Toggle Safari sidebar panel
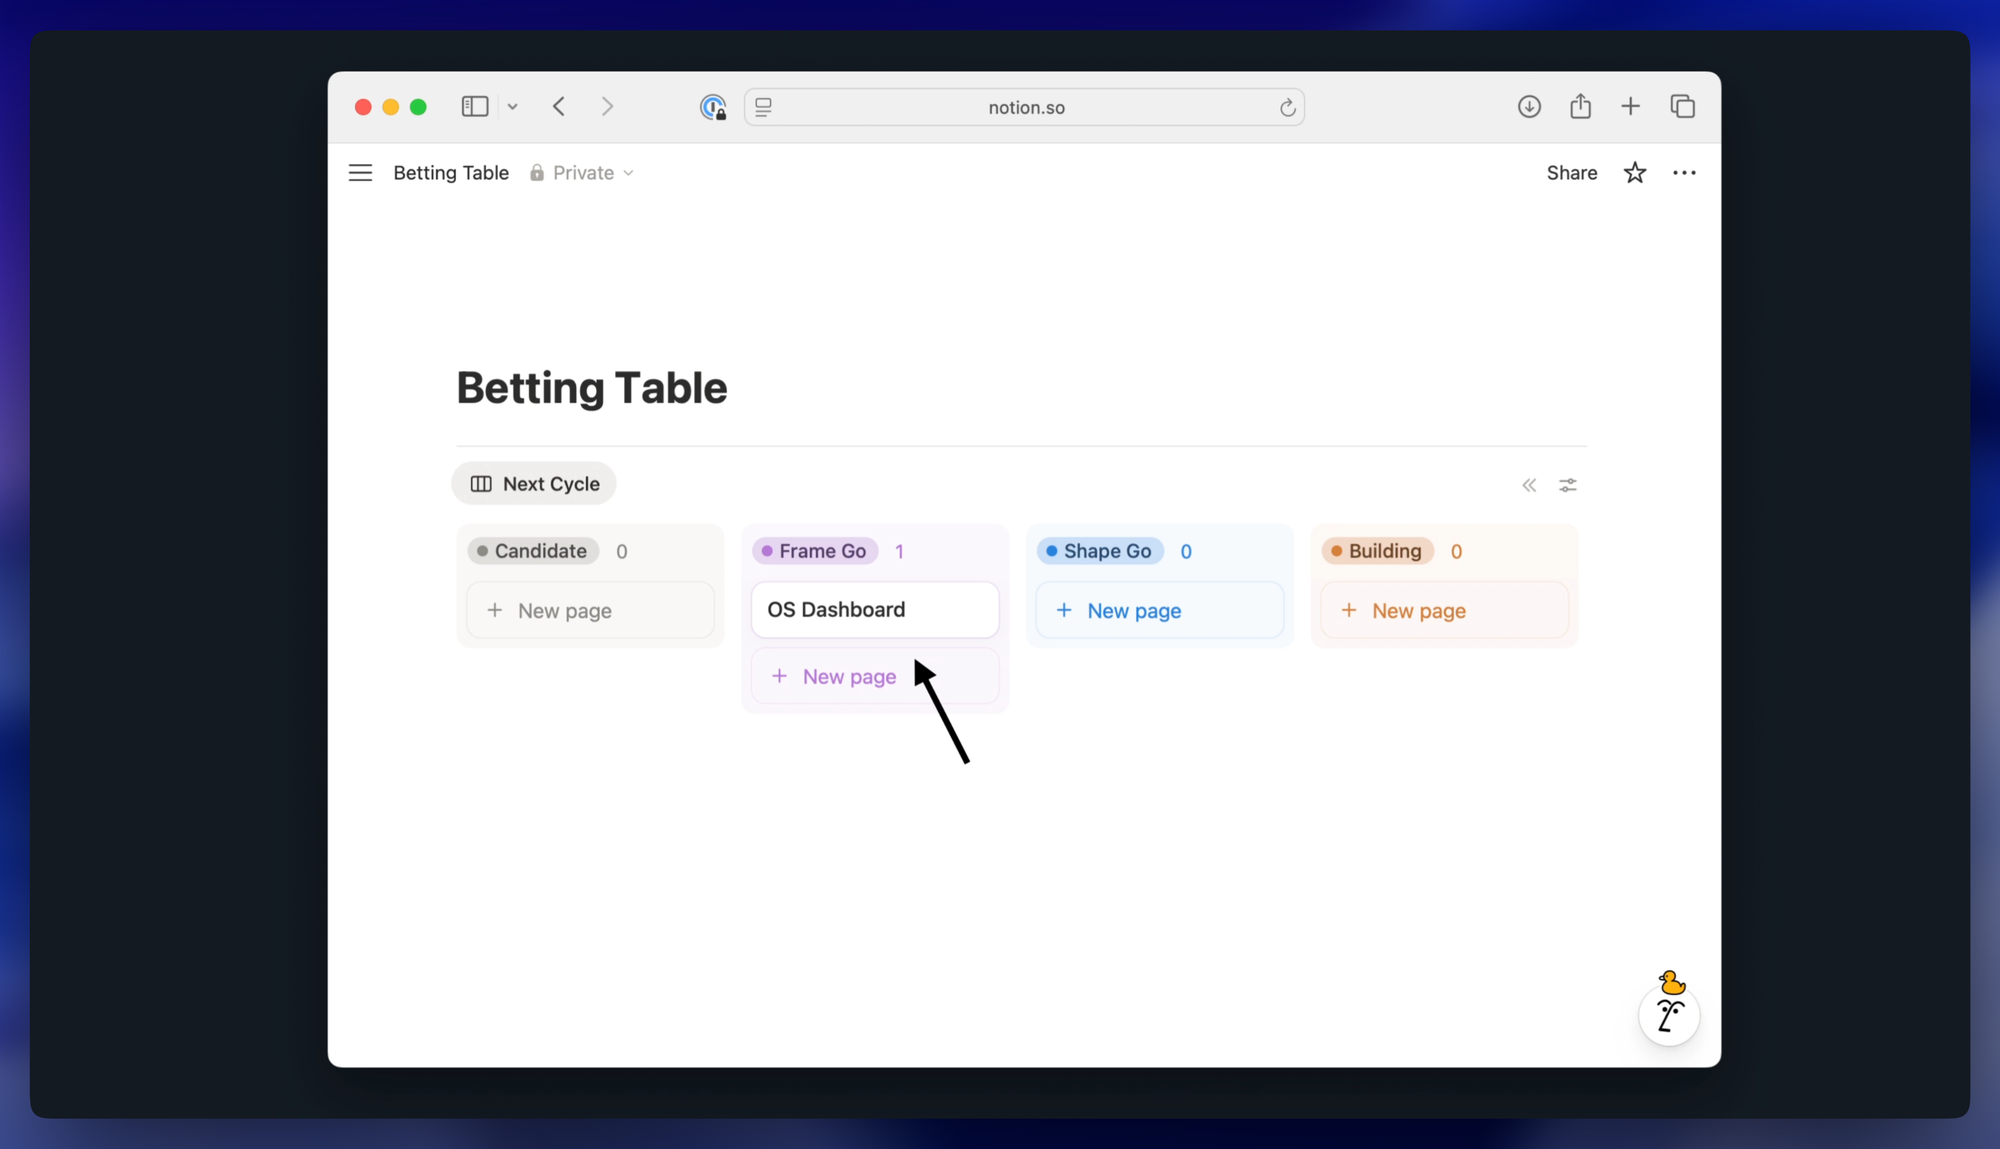Screen dimensions: 2000x1149 click(x=474, y=107)
